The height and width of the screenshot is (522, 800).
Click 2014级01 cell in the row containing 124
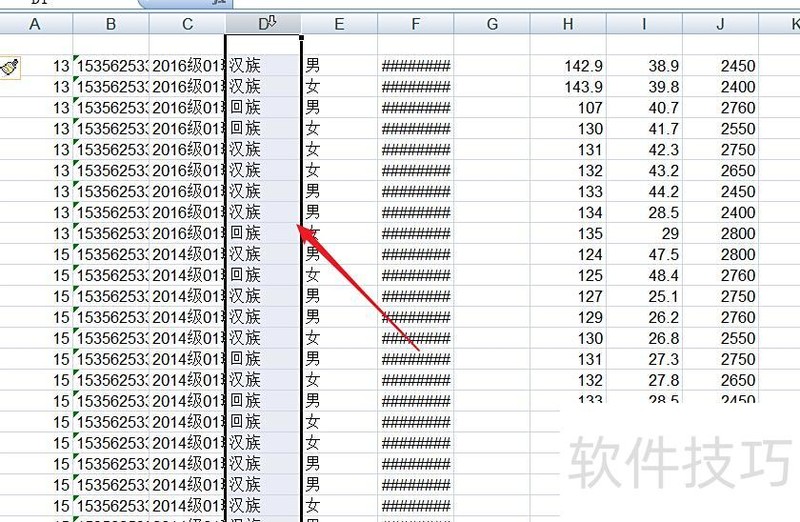[x=187, y=254]
